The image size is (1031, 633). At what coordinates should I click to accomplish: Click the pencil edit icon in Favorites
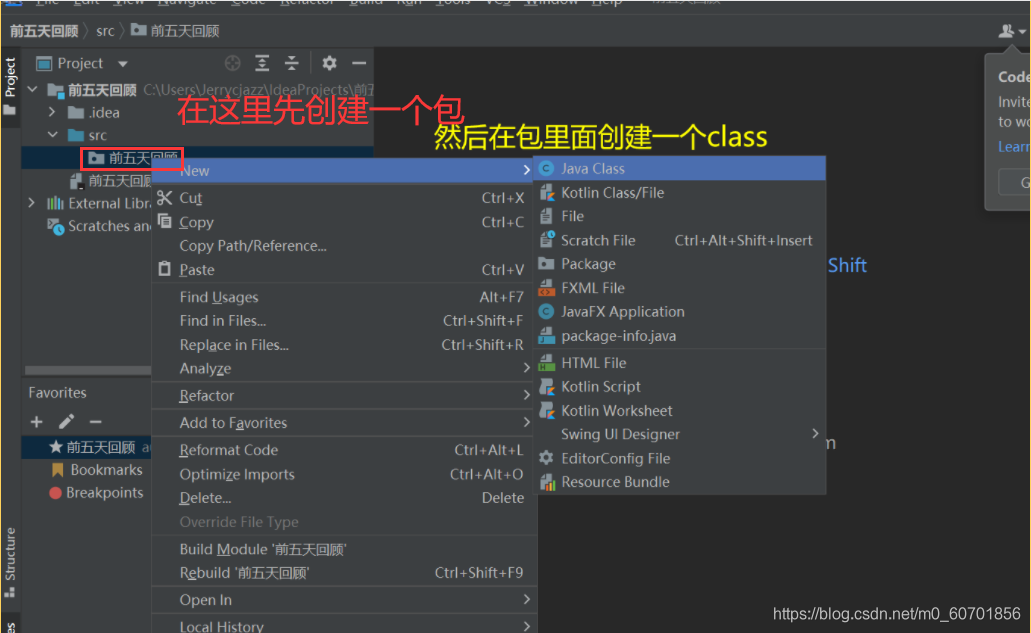[x=66, y=421]
